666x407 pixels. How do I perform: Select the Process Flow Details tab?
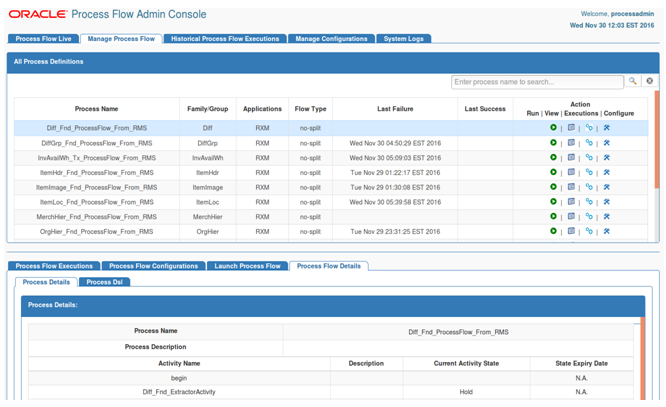(x=329, y=266)
